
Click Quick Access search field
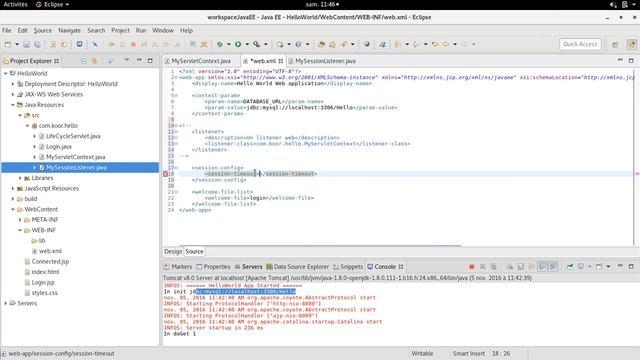coord(580,44)
